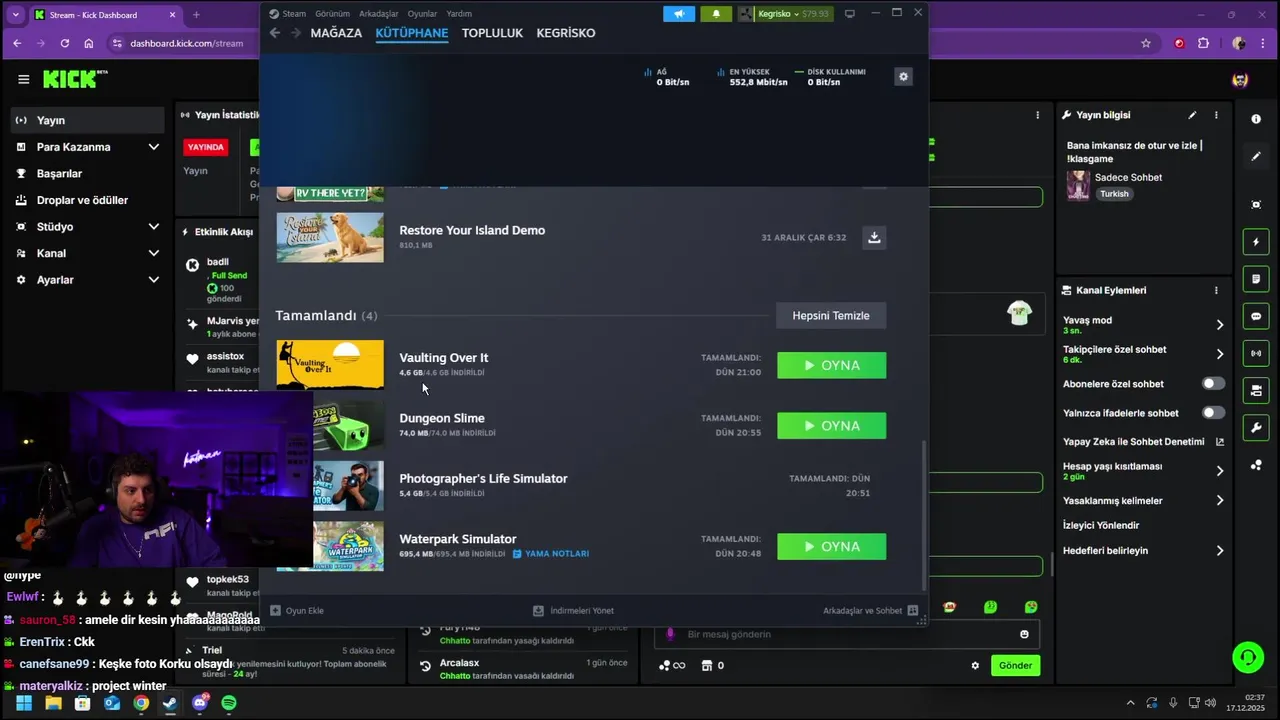This screenshot has height=720, width=1280.
Task: Open Oyunlar menu in Steam
Action: 422,14
